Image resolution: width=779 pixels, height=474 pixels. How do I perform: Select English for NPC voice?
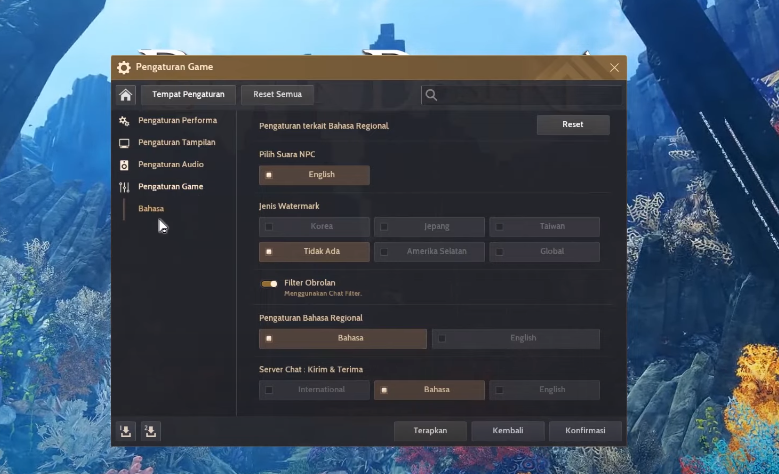tap(314, 175)
